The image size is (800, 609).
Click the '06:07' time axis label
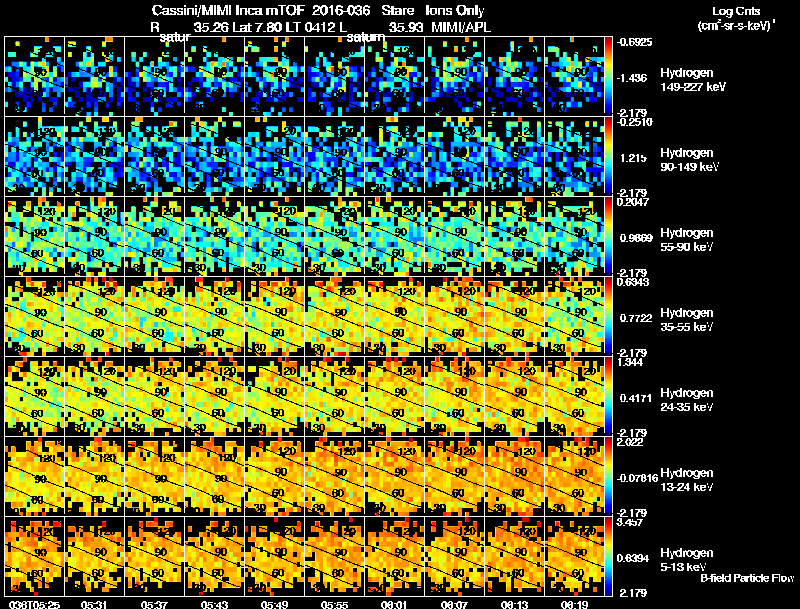tap(455, 604)
